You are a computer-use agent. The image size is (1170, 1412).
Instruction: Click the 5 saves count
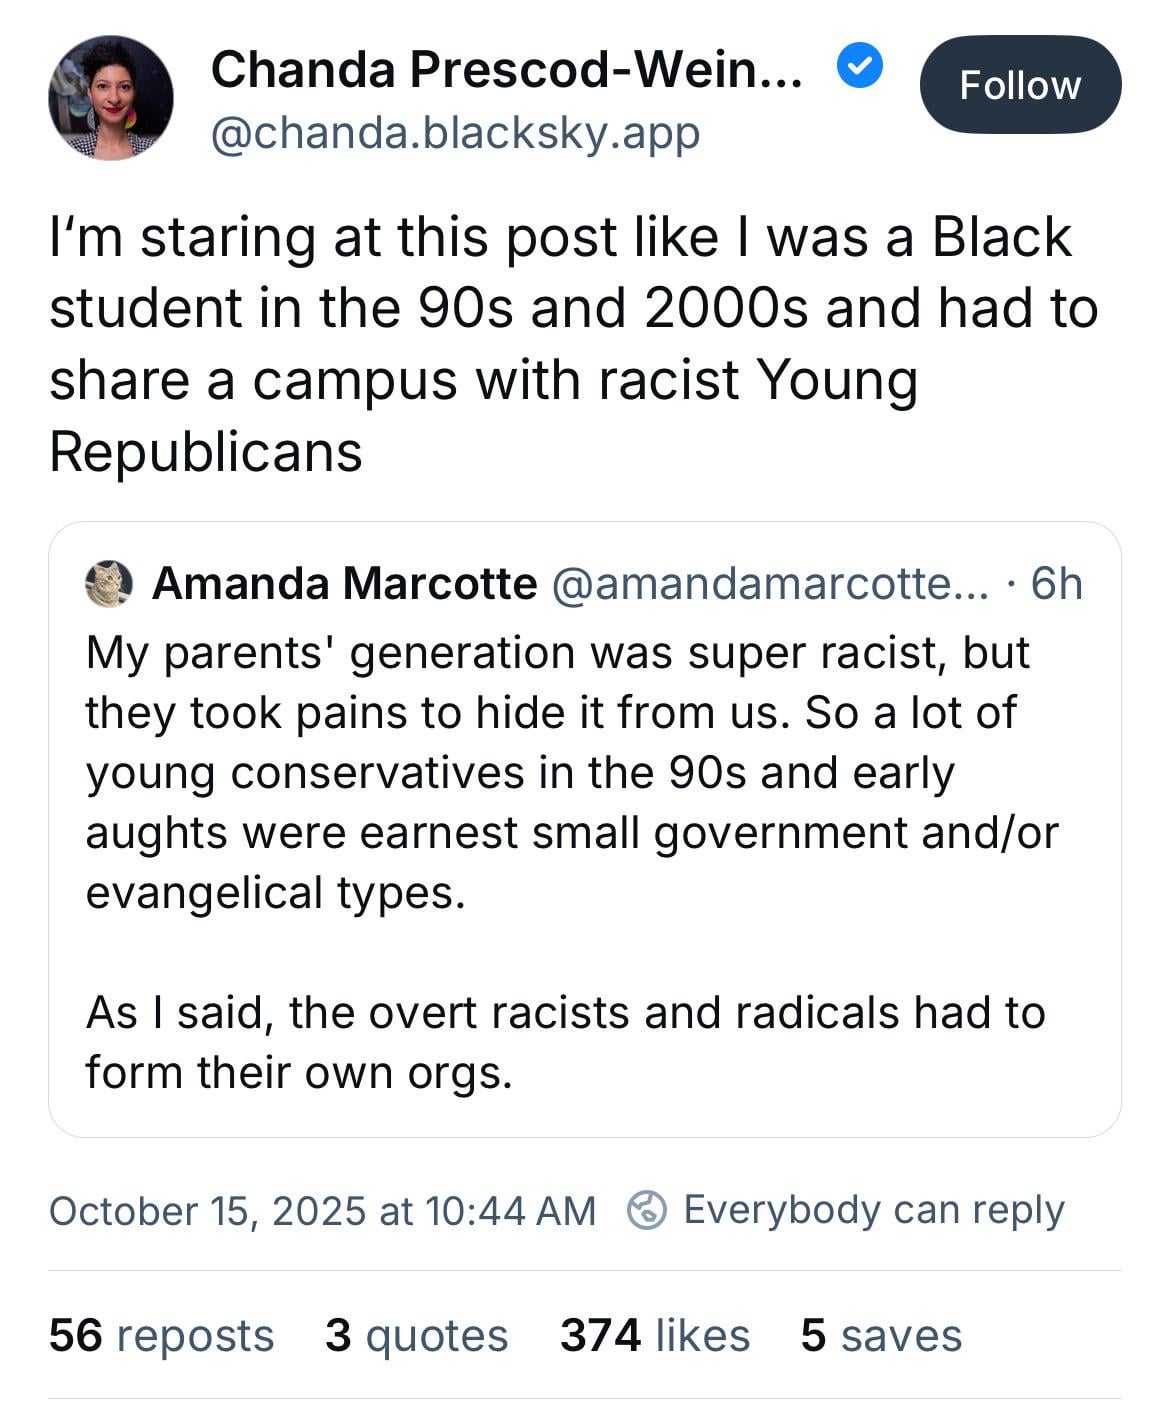(881, 1336)
